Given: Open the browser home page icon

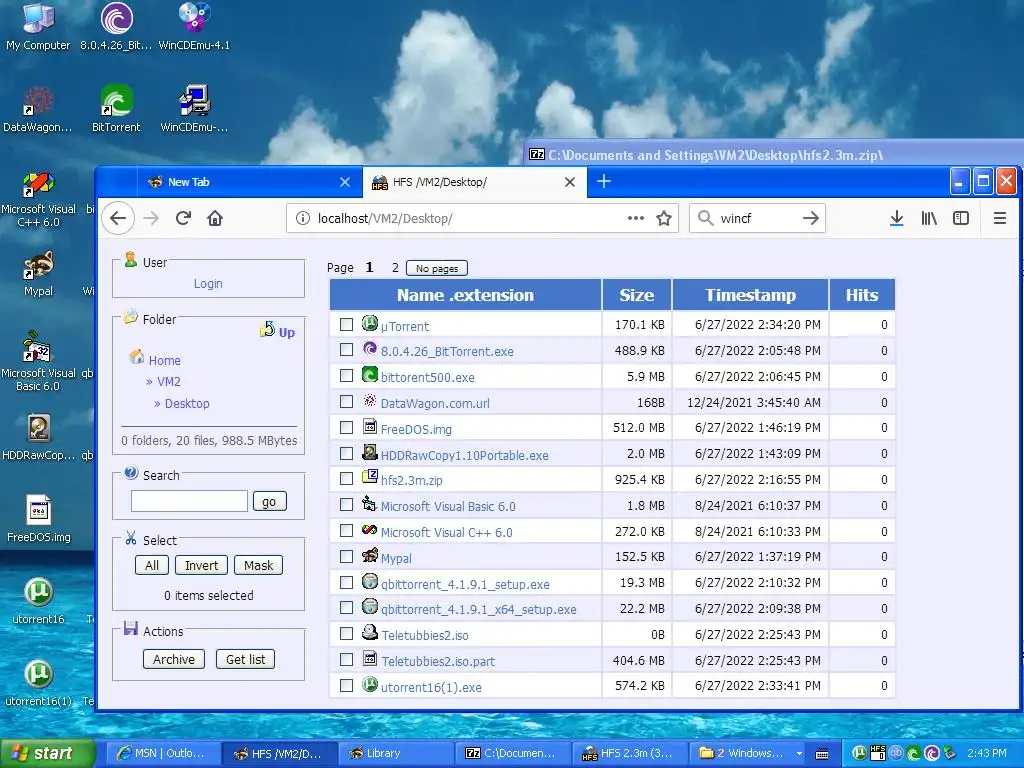Looking at the screenshot, I should 215,218.
